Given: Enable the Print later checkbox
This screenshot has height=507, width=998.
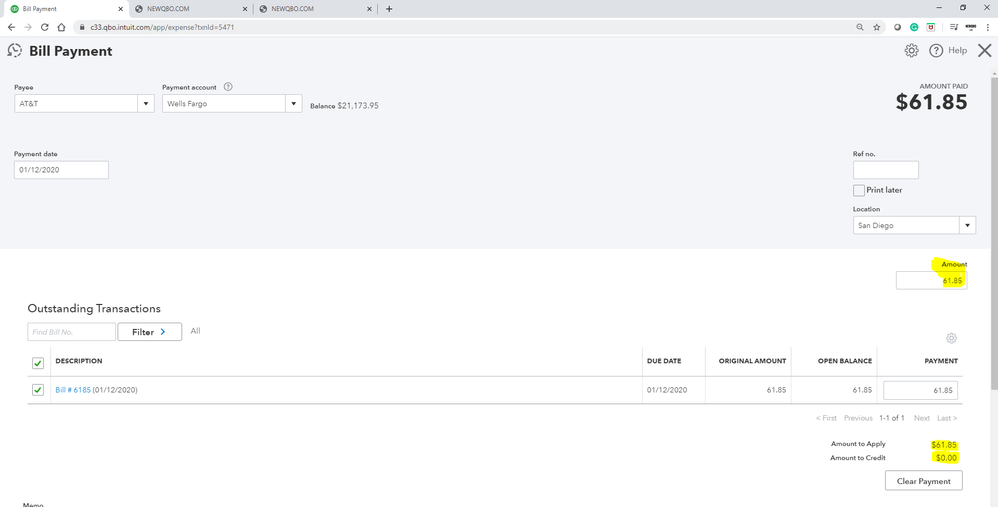Looking at the screenshot, I should click(859, 190).
